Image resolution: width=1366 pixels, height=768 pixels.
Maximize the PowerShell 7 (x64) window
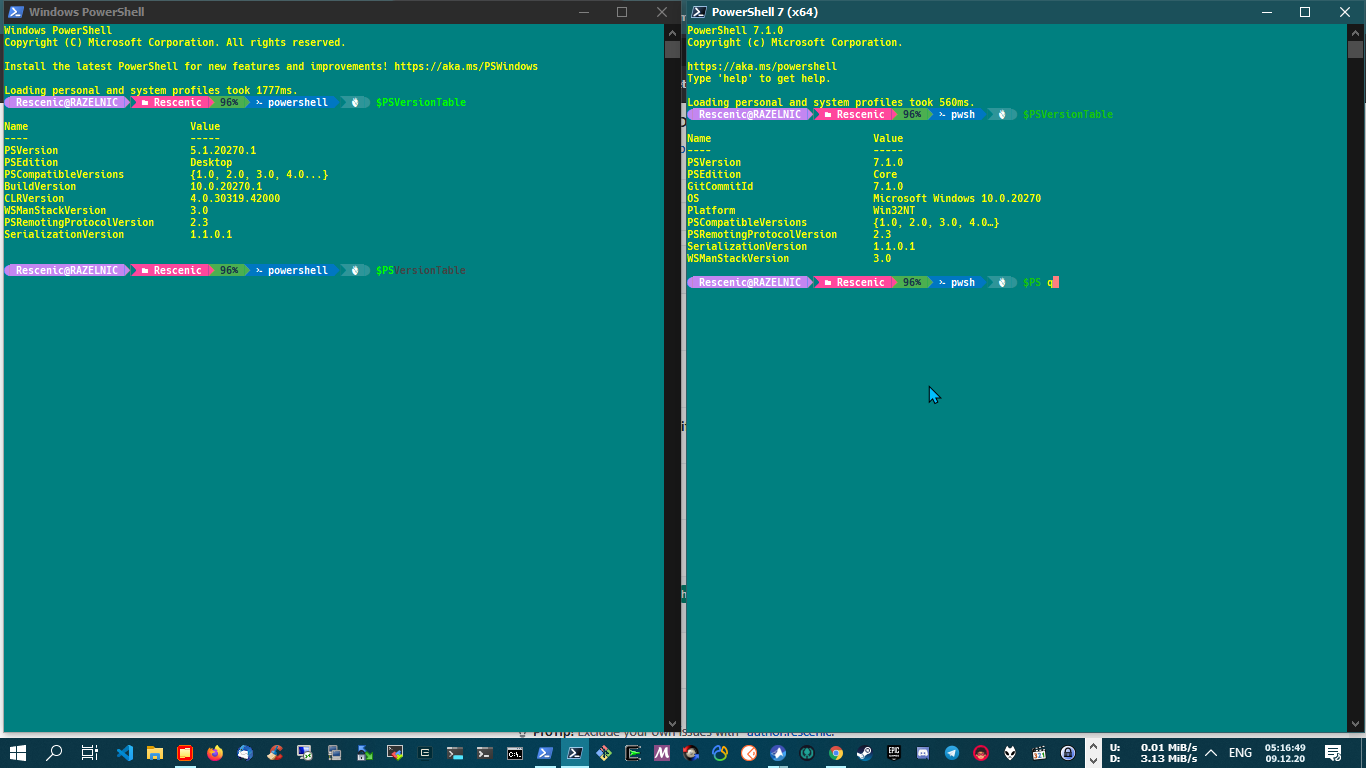[1304, 12]
